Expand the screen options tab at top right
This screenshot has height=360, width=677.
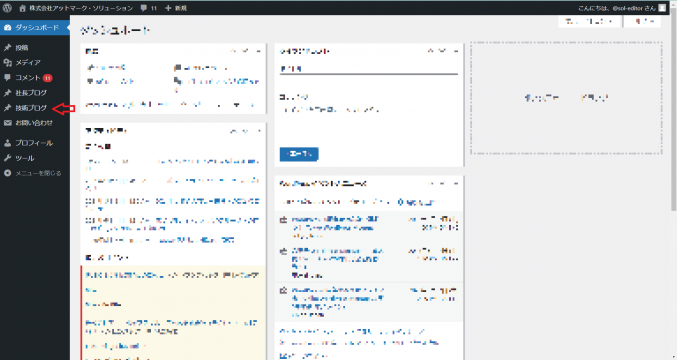tap(589, 21)
